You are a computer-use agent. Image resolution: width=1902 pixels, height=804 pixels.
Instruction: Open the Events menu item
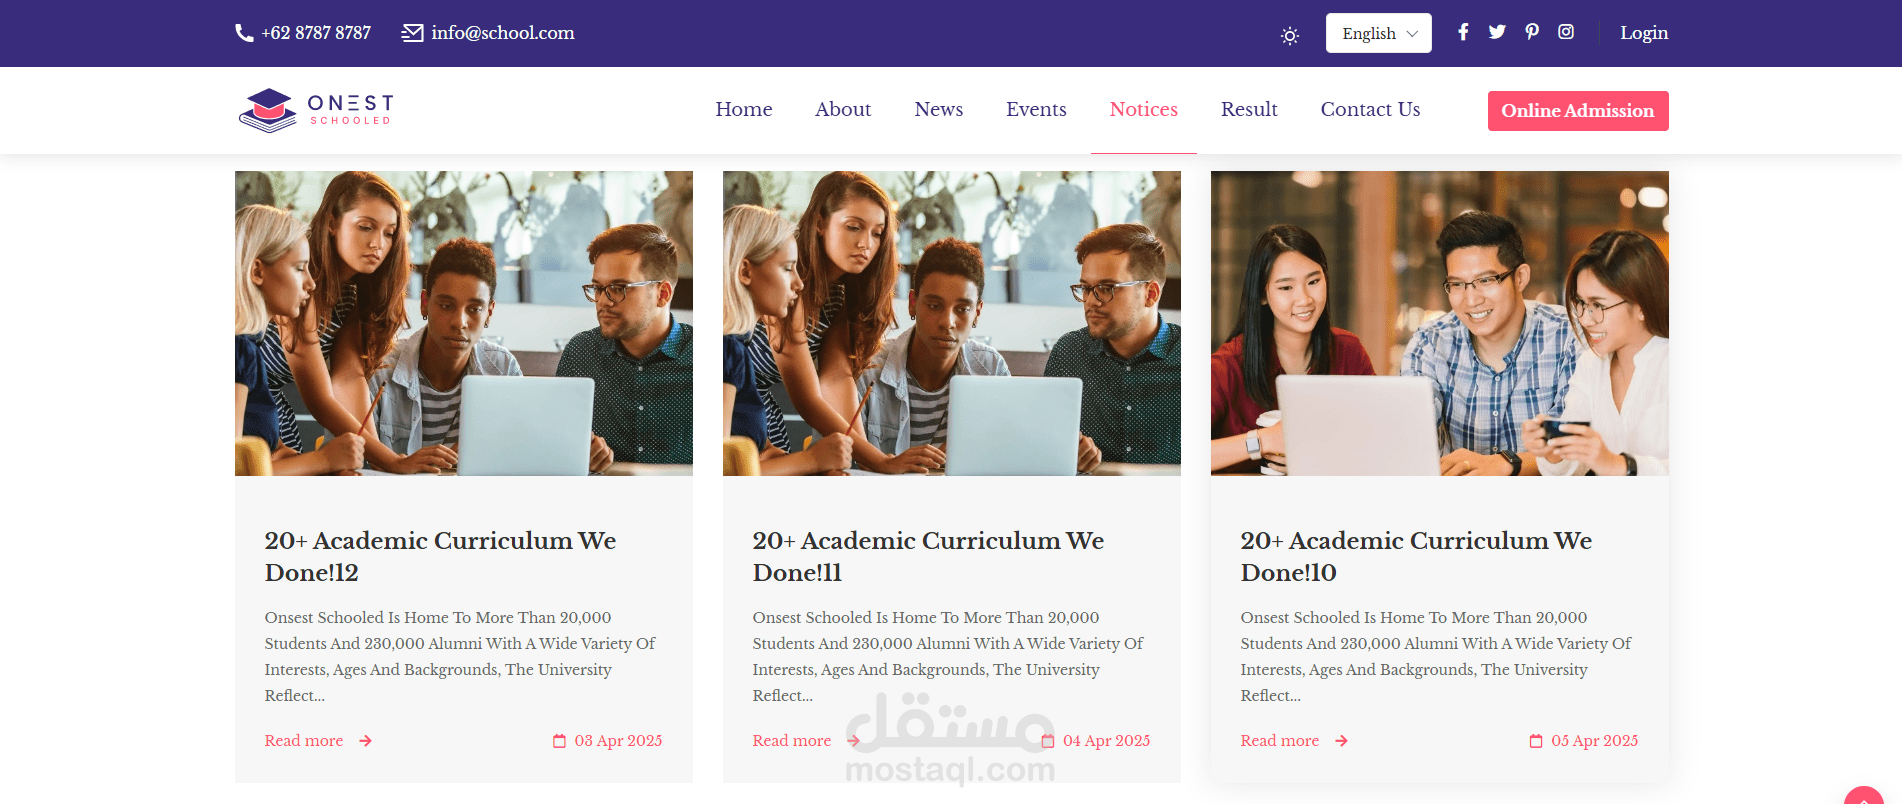click(1036, 109)
